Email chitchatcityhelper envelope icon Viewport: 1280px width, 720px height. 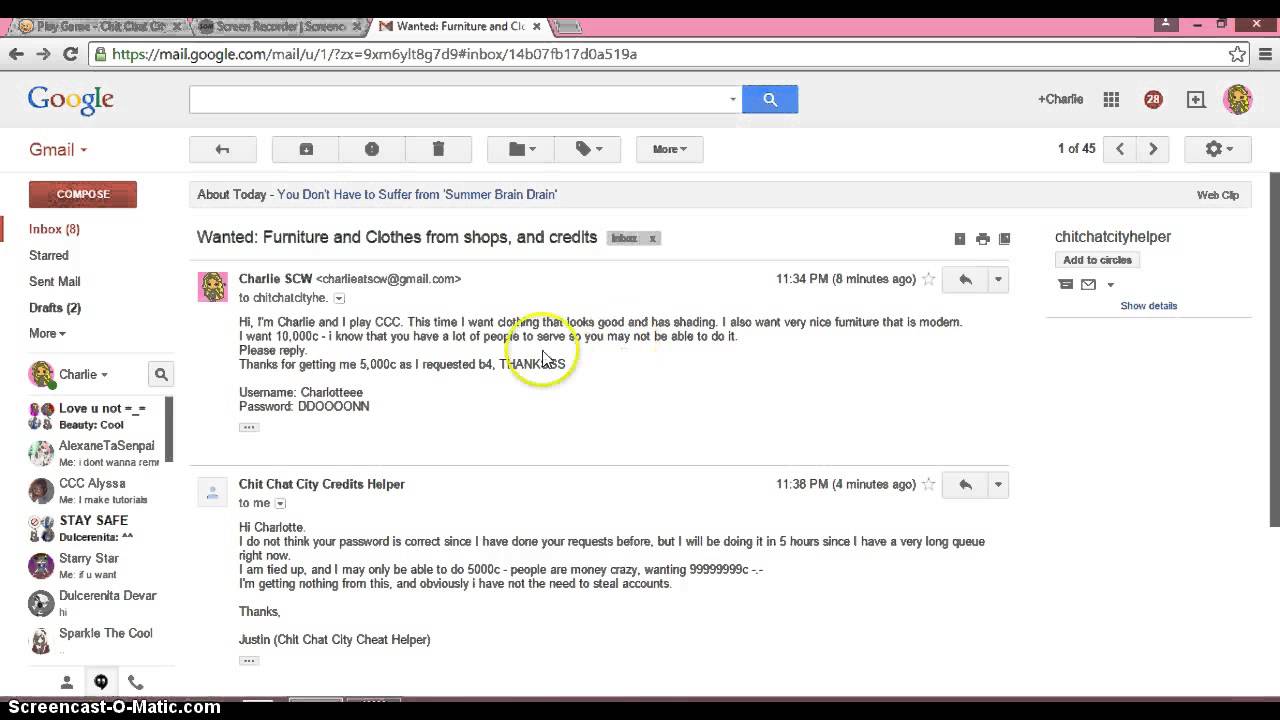pyautogui.click(x=1088, y=285)
